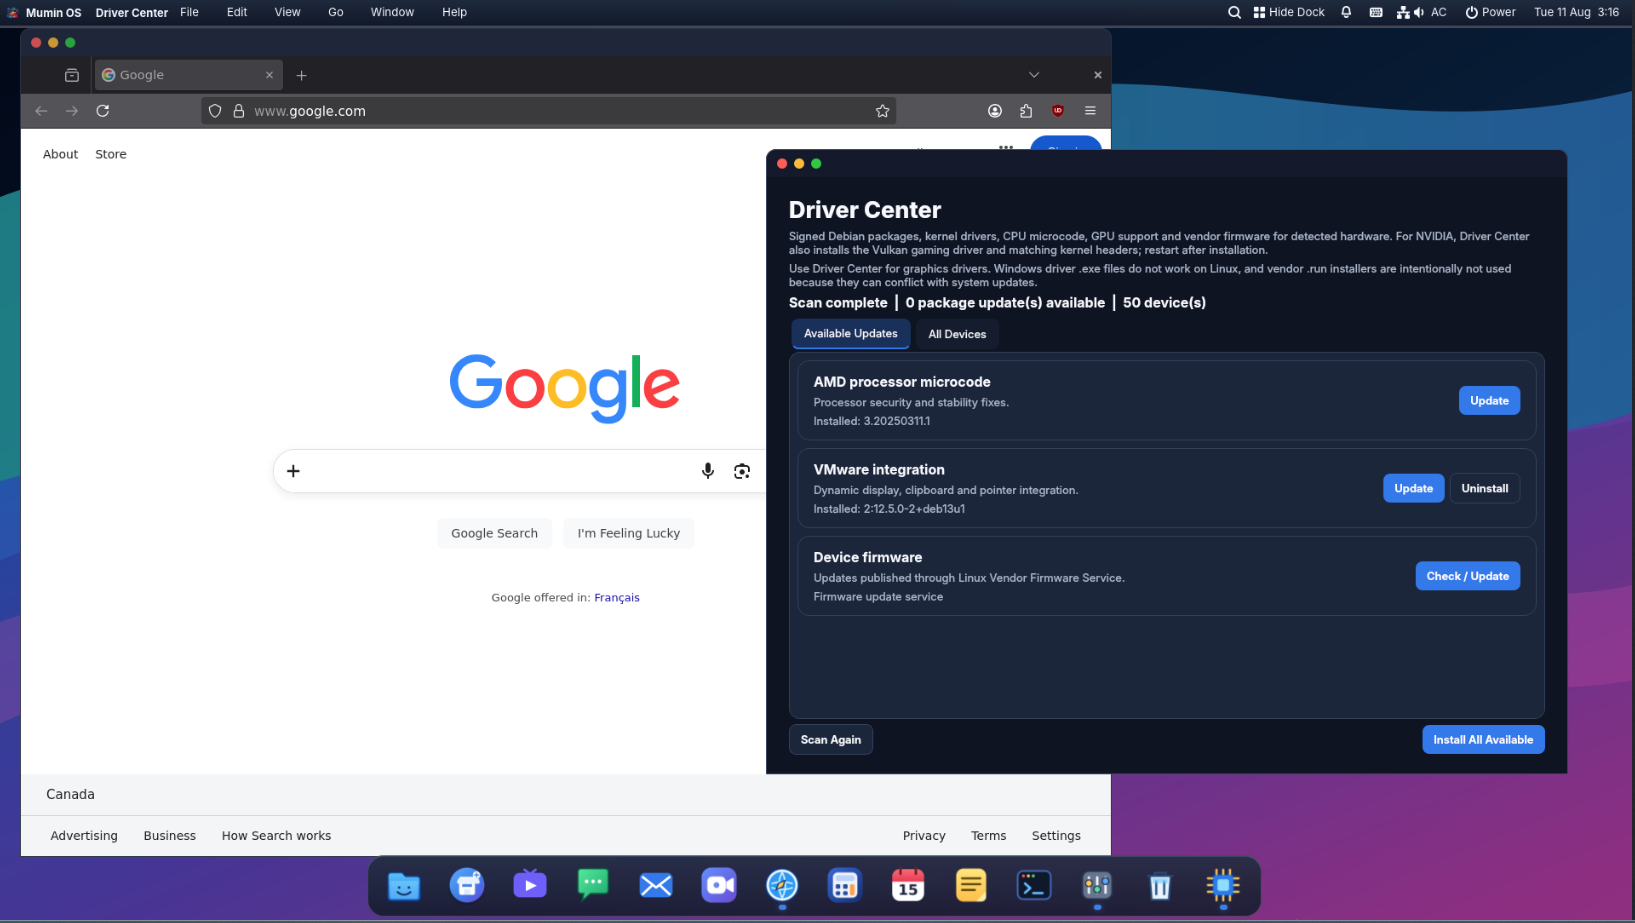Image resolution: width=1635 pixels, height=923 pixels.
Task: Open the browser extensions puzzle icon
Action: (x=1026, y=111)
